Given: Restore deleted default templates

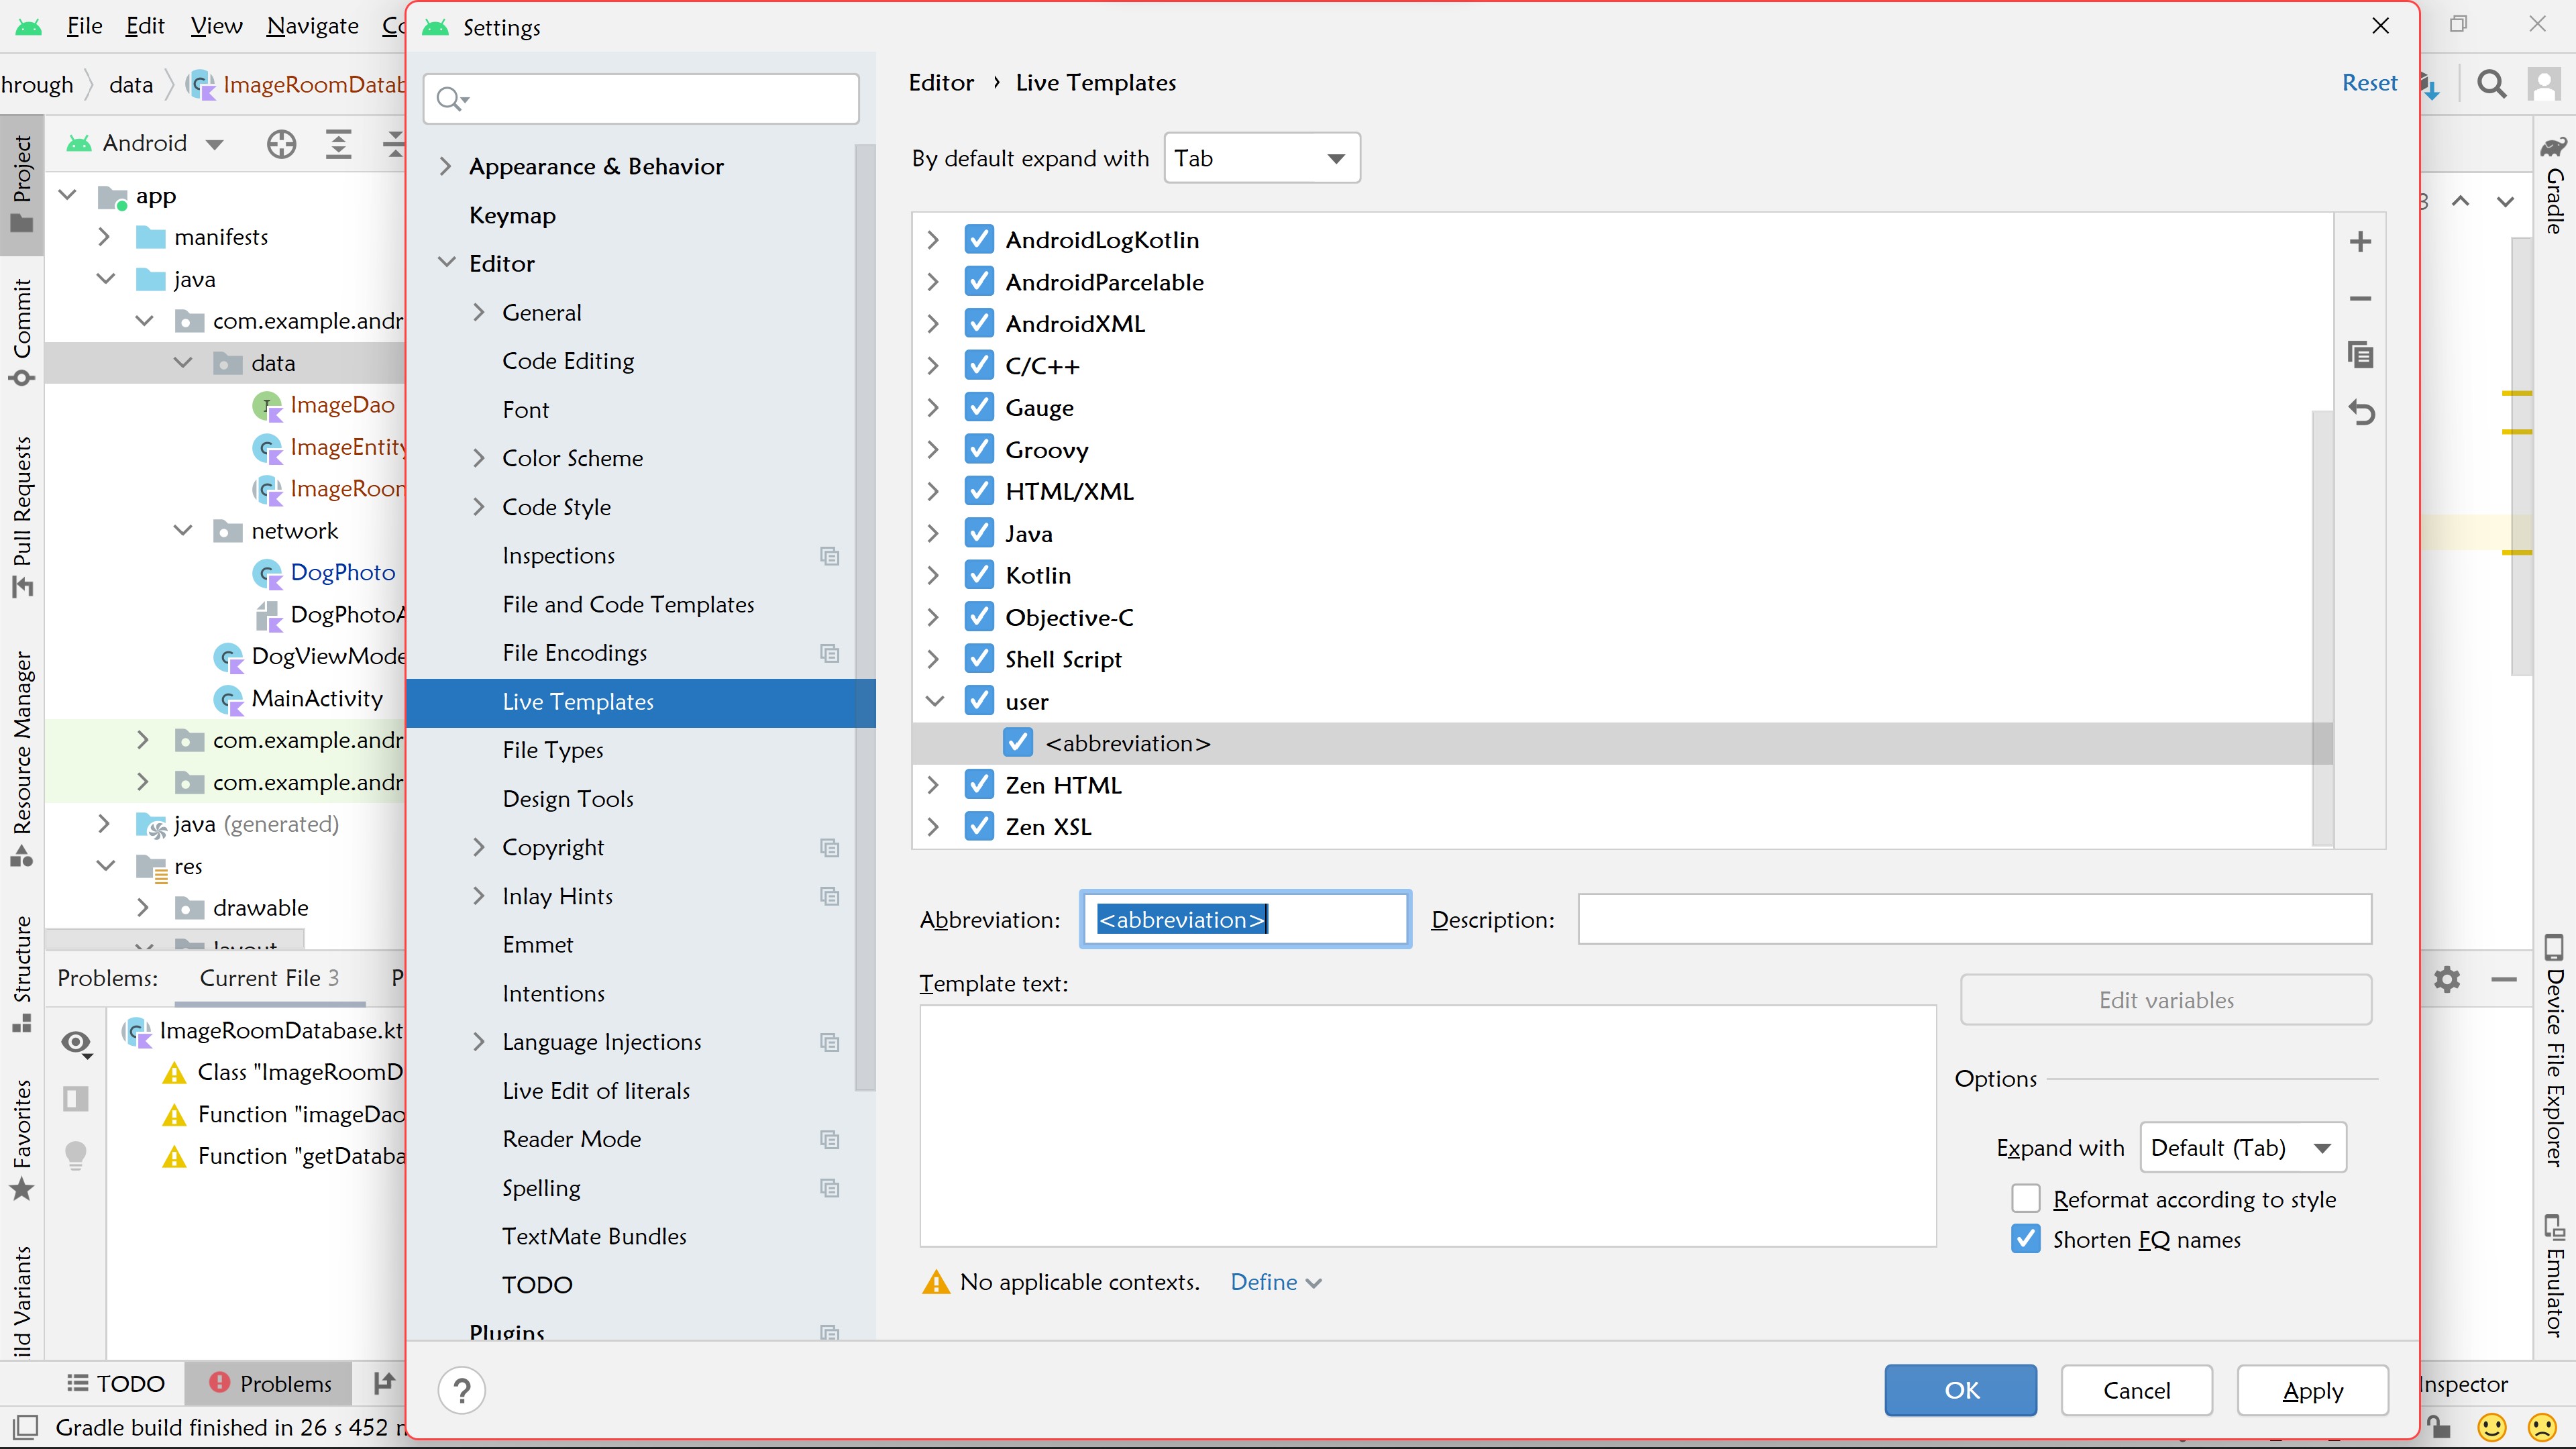Looking at the screenshot, I should point(2363,413).
